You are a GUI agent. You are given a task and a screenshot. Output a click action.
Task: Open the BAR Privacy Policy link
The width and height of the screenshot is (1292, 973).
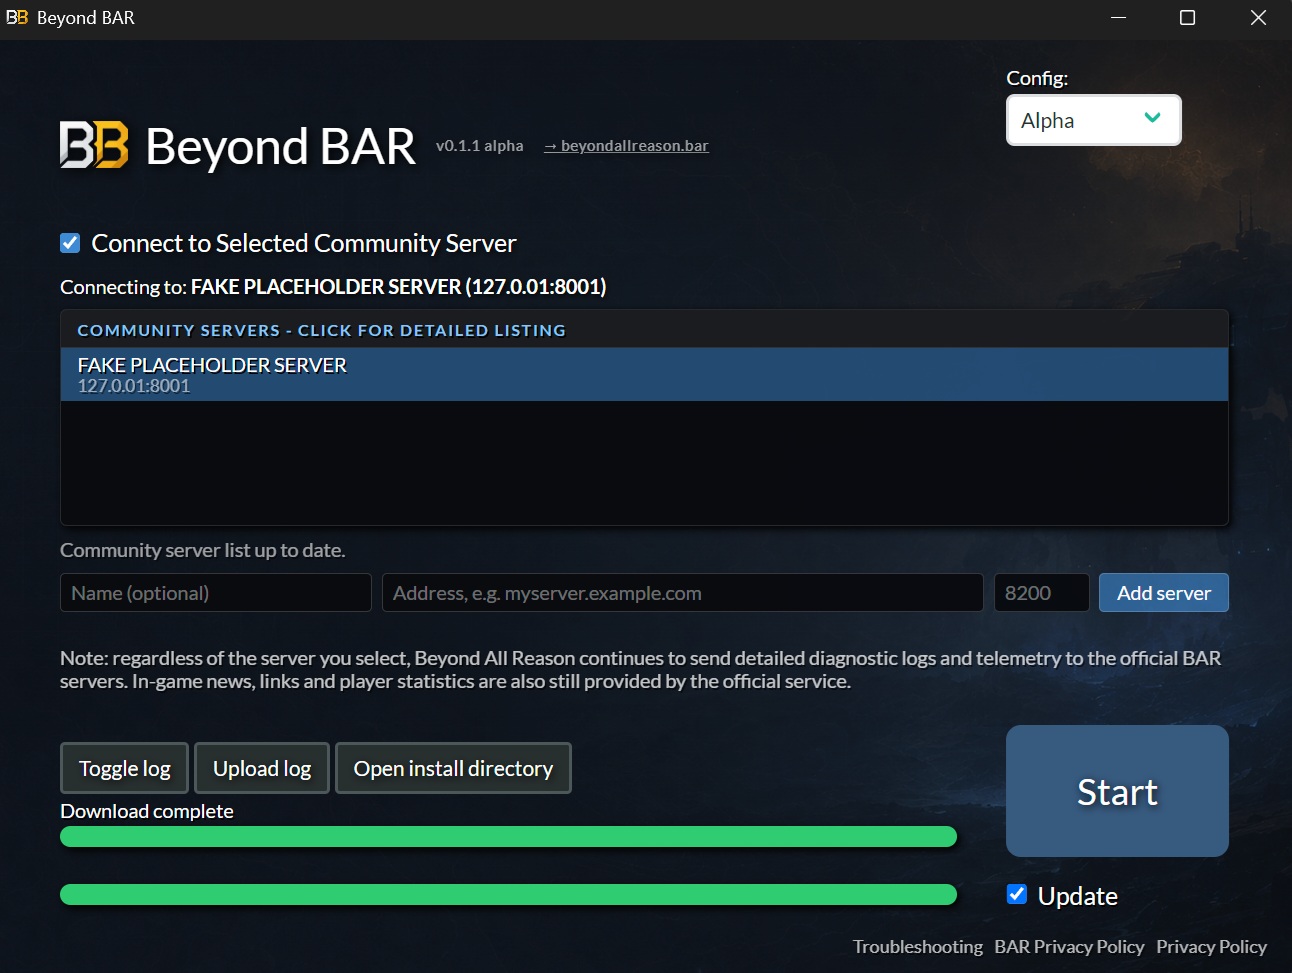coord(1069,947)
